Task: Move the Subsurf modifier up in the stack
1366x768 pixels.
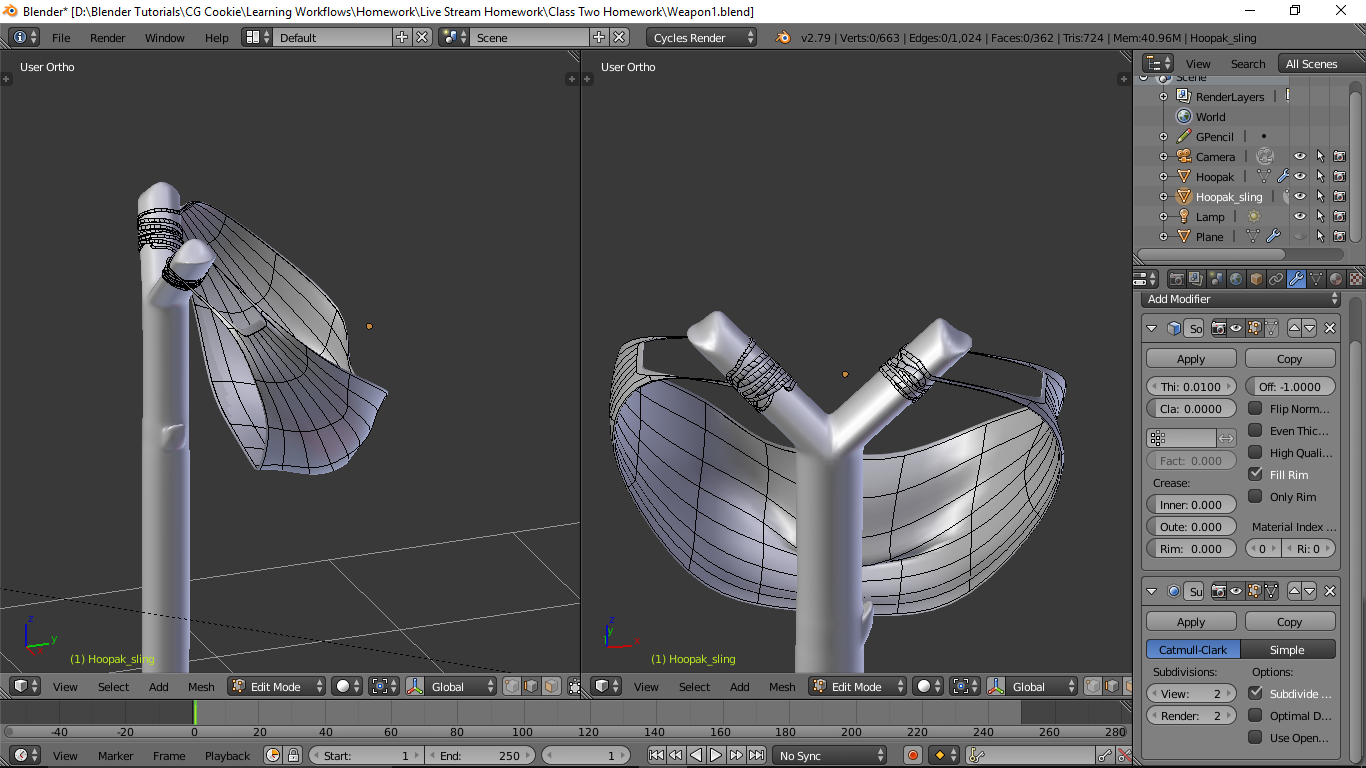Action: click(x=1295, y=592)
